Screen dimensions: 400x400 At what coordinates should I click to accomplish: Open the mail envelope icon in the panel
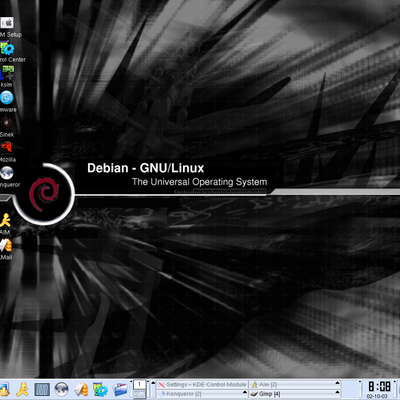click(x=81, y=389)
